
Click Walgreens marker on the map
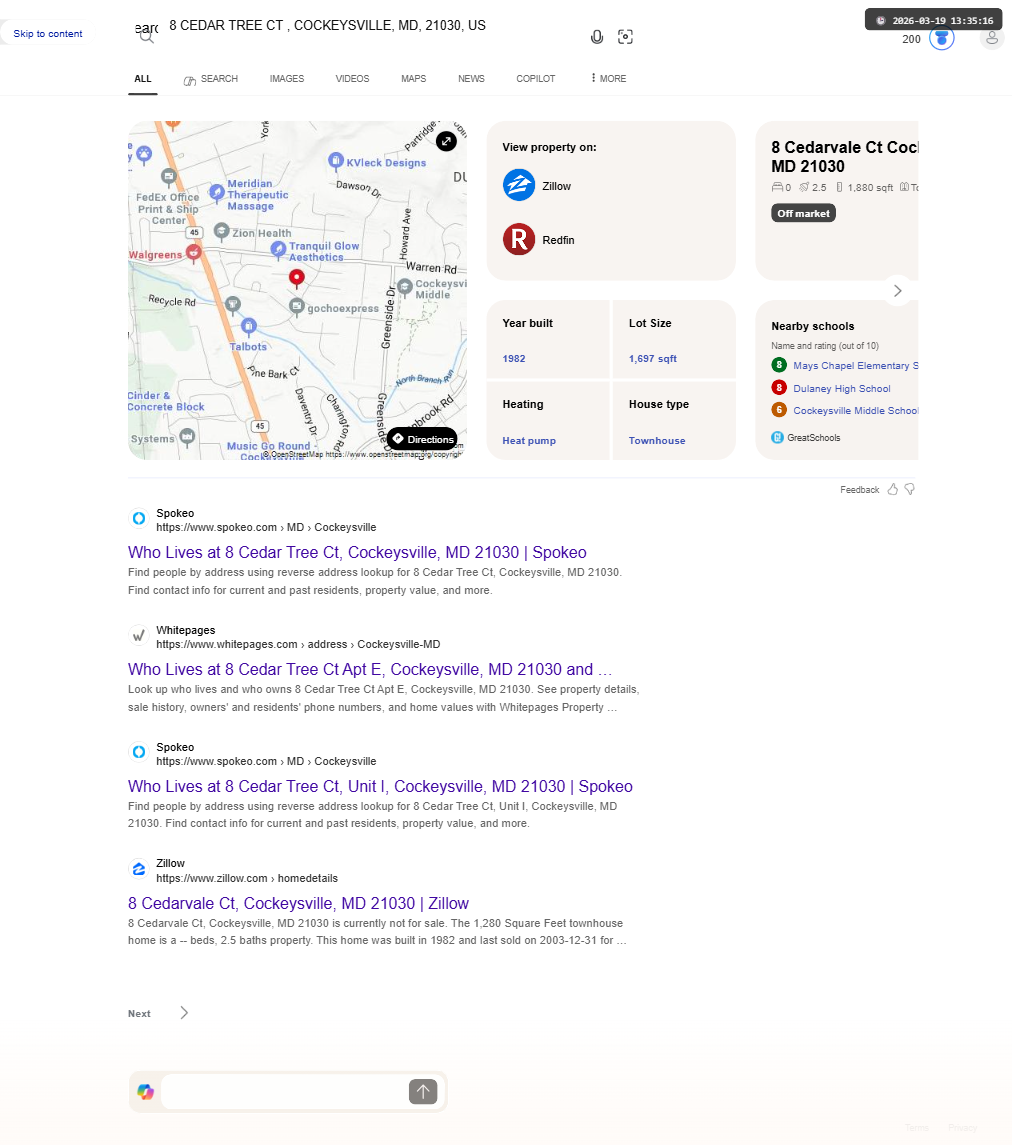pos(193,253)
